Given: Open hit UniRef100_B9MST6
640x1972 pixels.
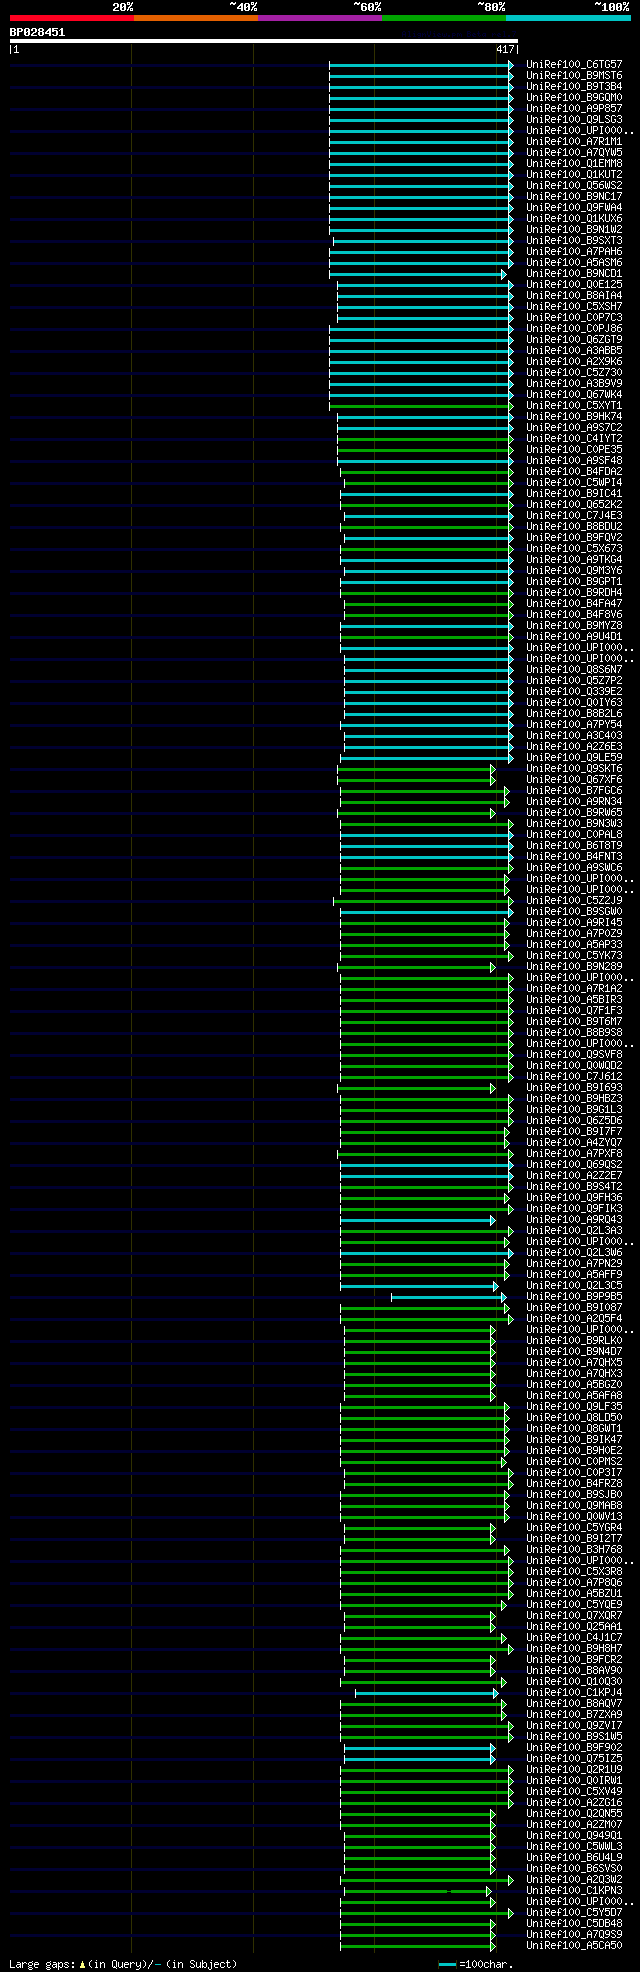Looking at the screenshot, I should pos(574,75).
